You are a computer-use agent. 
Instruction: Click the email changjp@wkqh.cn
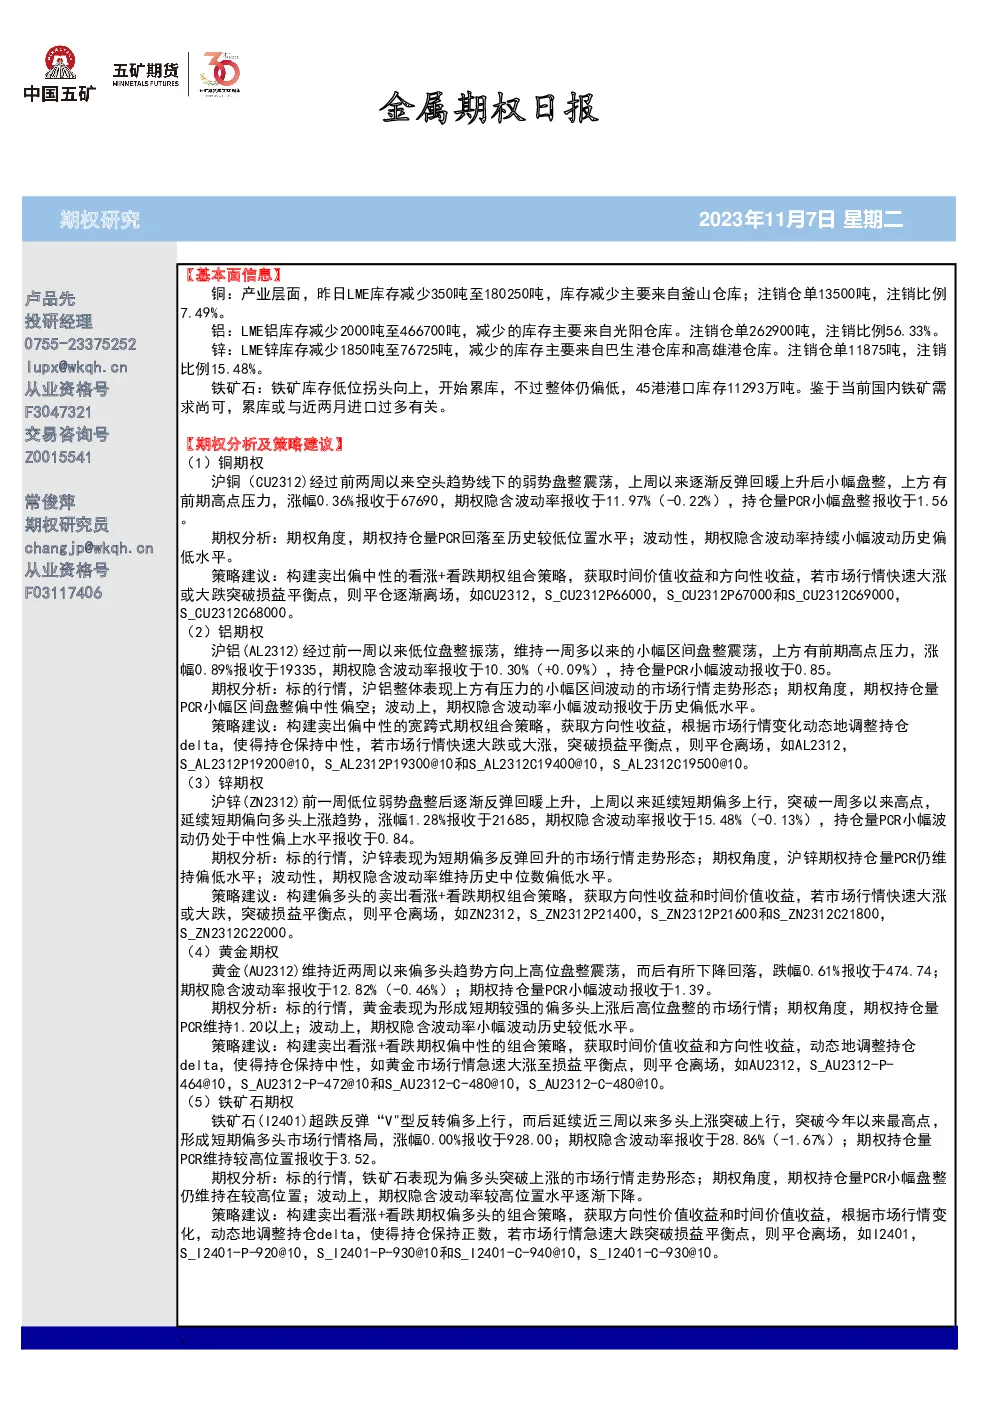point(89,548)
